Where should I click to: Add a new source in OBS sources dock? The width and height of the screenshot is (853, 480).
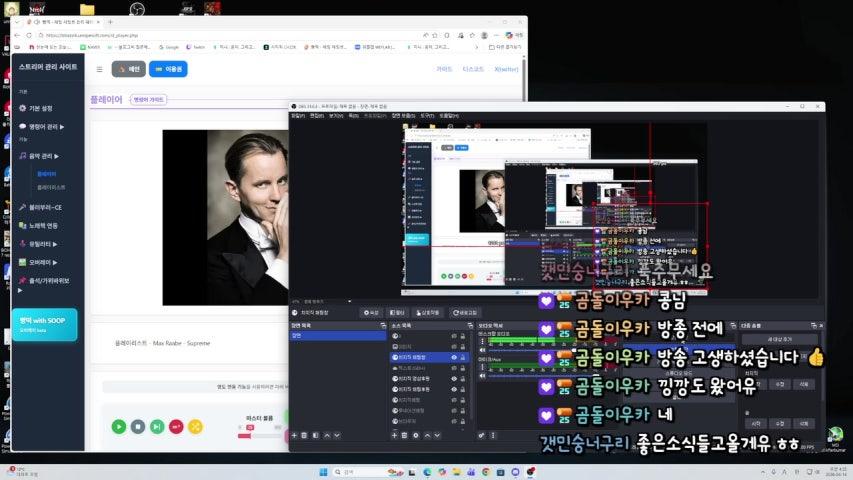394,435
